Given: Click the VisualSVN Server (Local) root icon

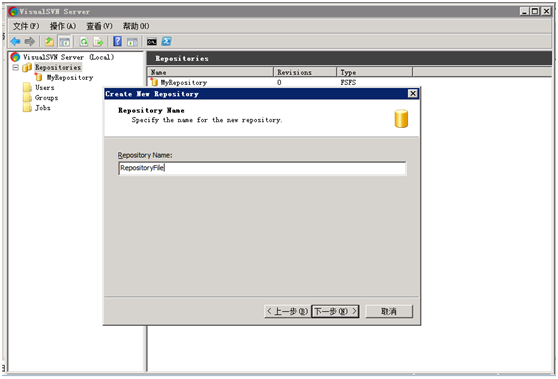Looking at the screenshot, I should tap(15, 57).
